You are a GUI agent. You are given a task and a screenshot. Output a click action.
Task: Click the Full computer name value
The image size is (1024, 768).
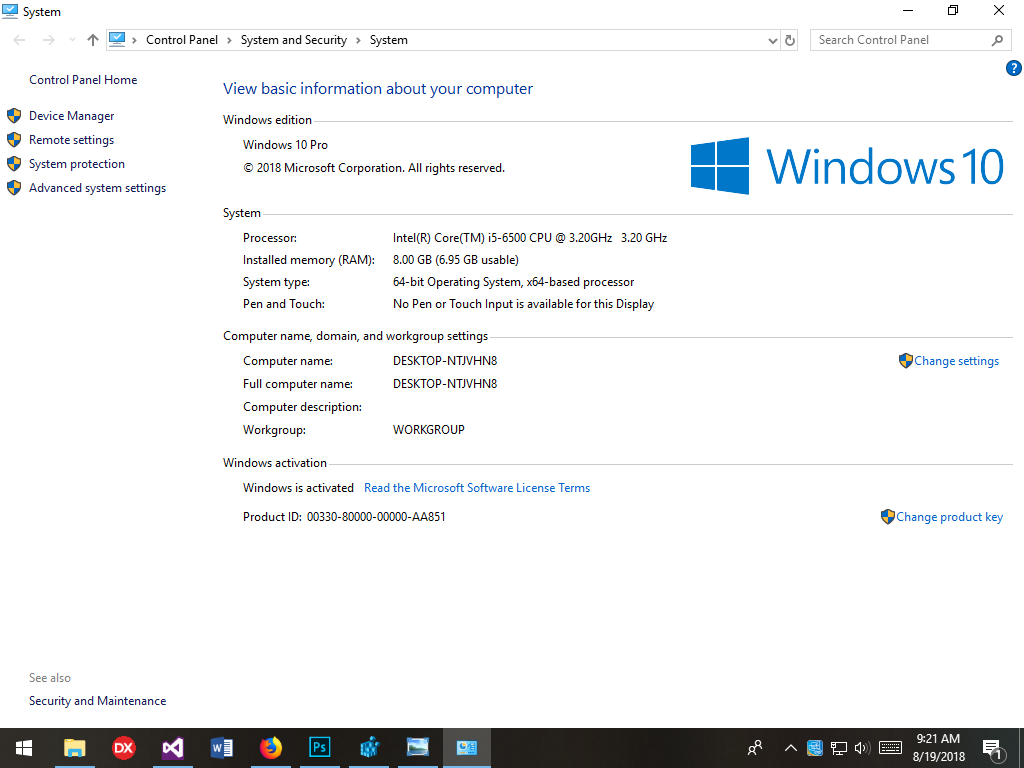click(x=445, y=384)
